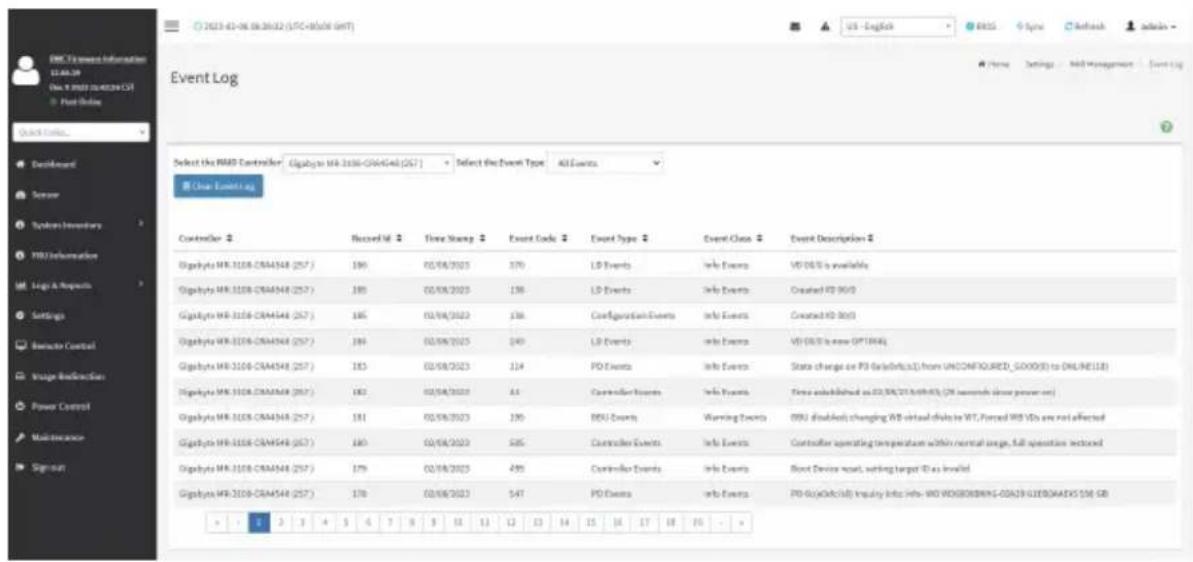Jump to the first page in pagination

[217, 523]
